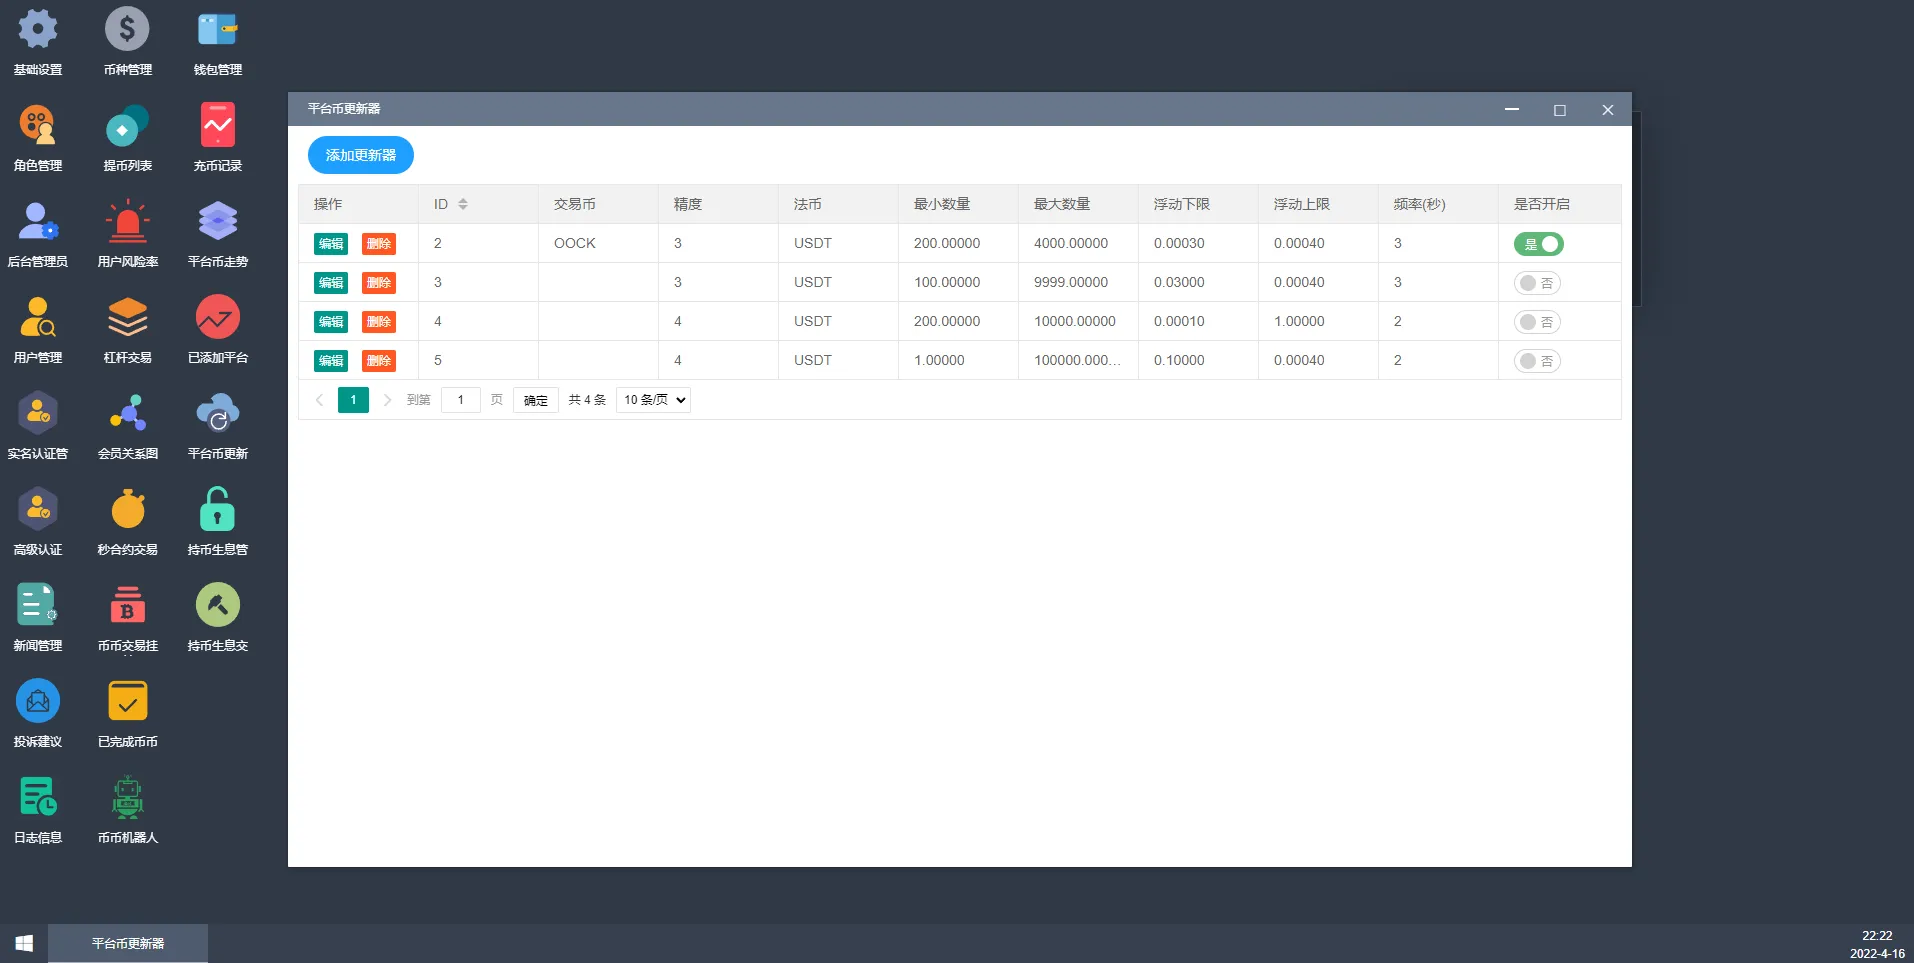Viewport: 1914px width, 963px height.
Task: Open the 新闻管理 news management icon
Action: tap(37, 616)
